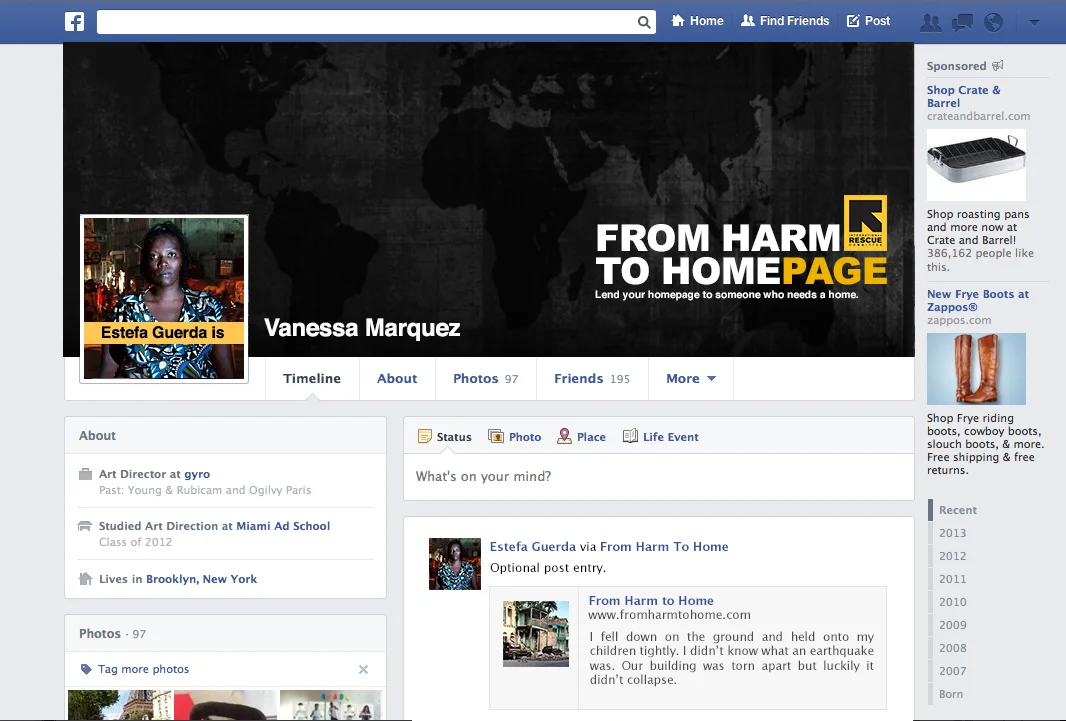Click the Life Event book icon
This screenshot has width=1066, height=721.
click(x=630, y=436)
